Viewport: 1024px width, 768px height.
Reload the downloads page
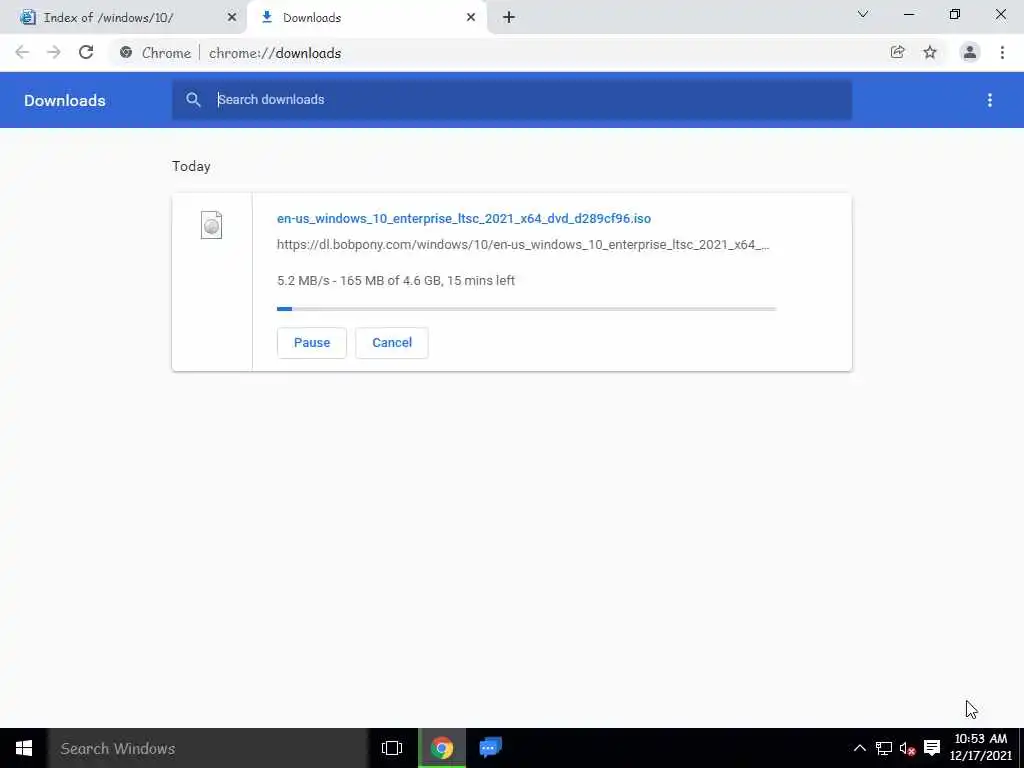point(86,52)
